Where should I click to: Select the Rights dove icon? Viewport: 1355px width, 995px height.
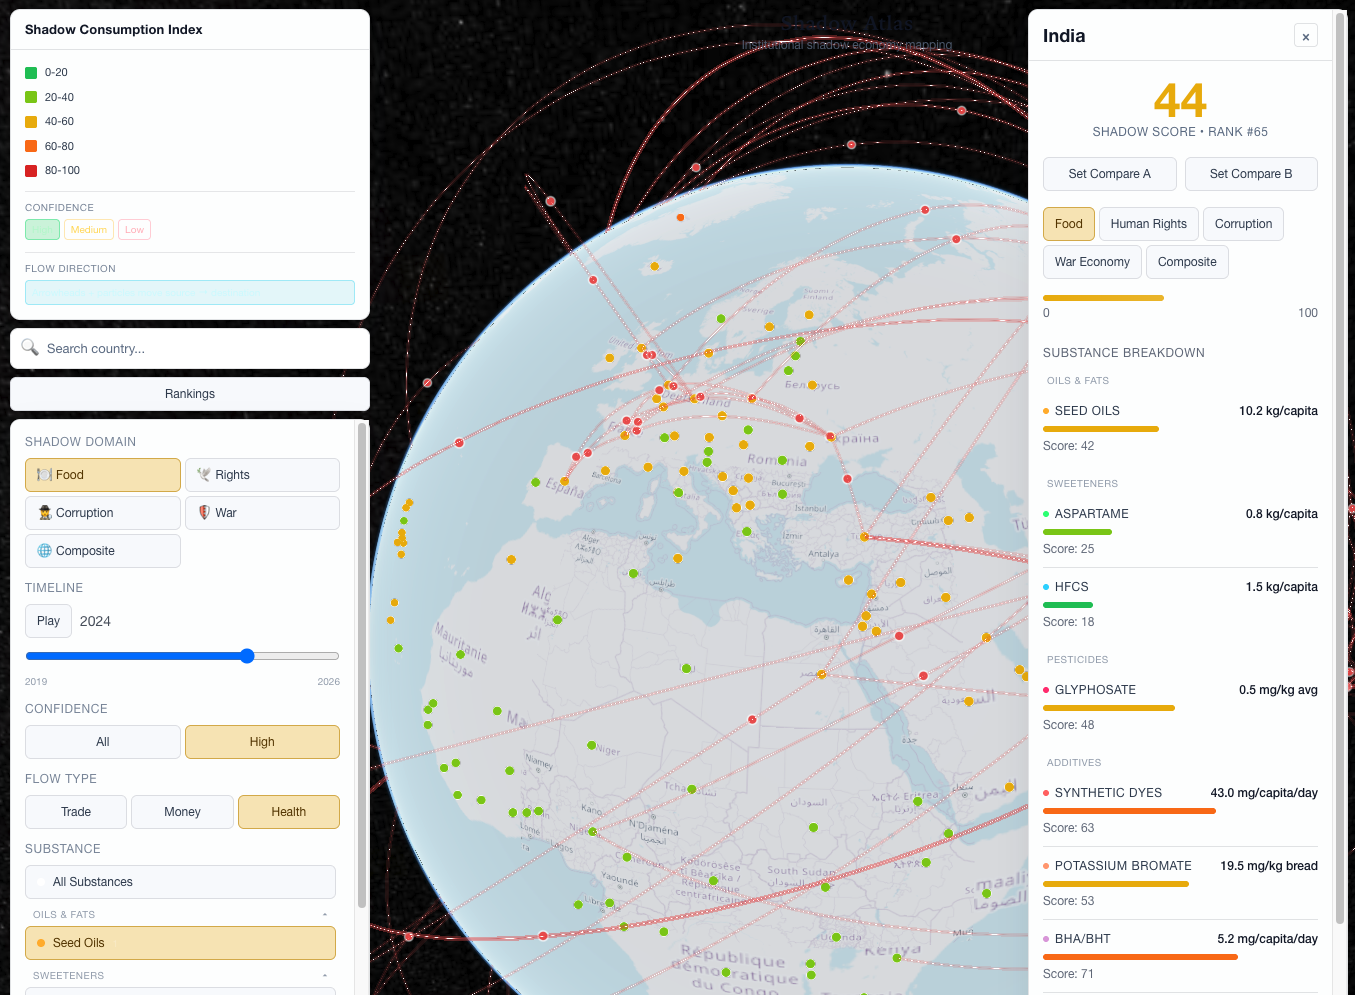pyautogui.click(x=204, y=475)
